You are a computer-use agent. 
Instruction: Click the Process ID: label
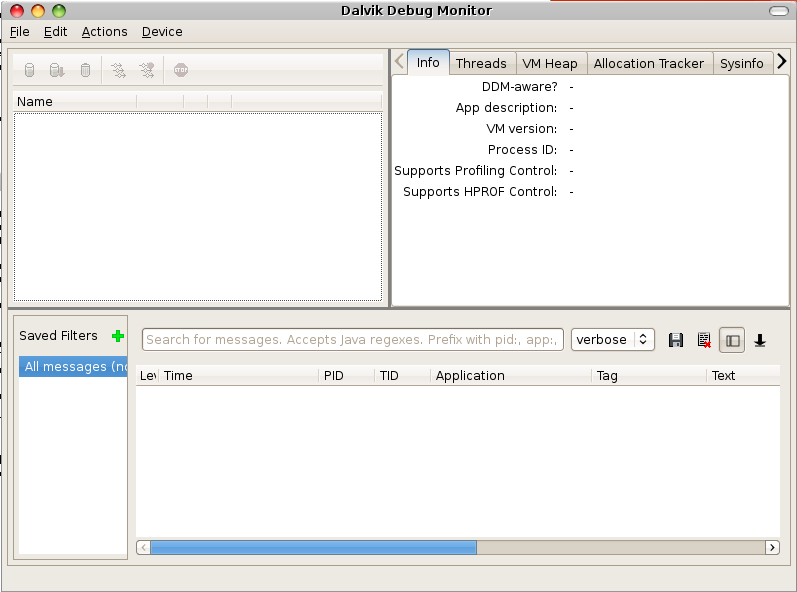[523, 149]
